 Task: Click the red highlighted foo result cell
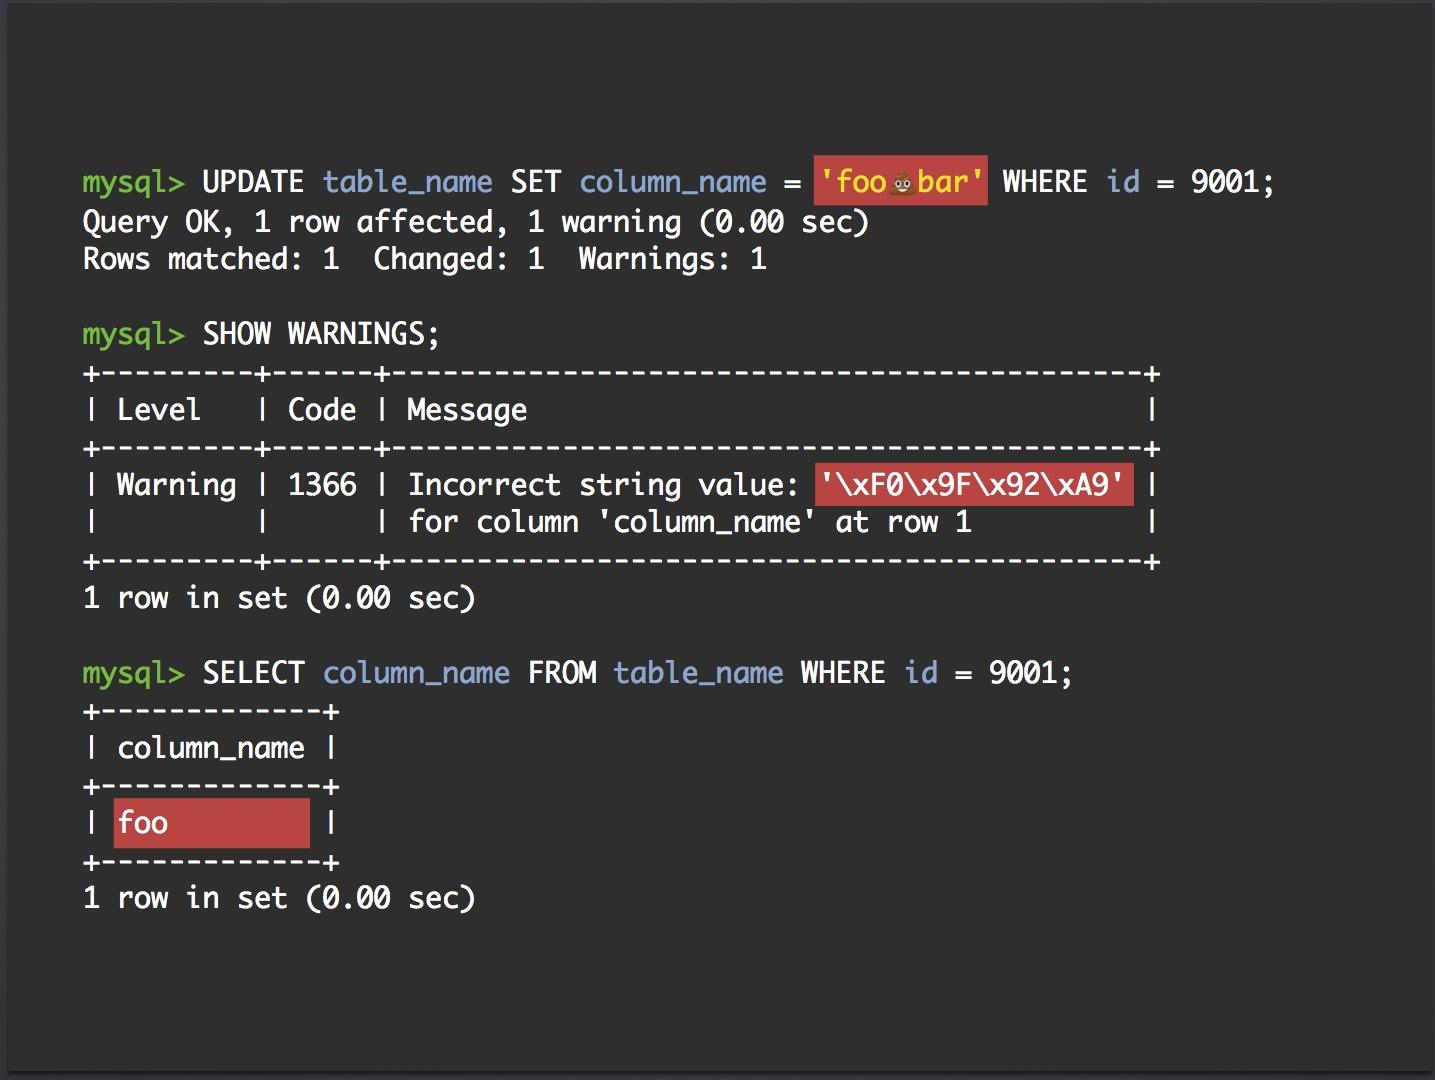212,823
